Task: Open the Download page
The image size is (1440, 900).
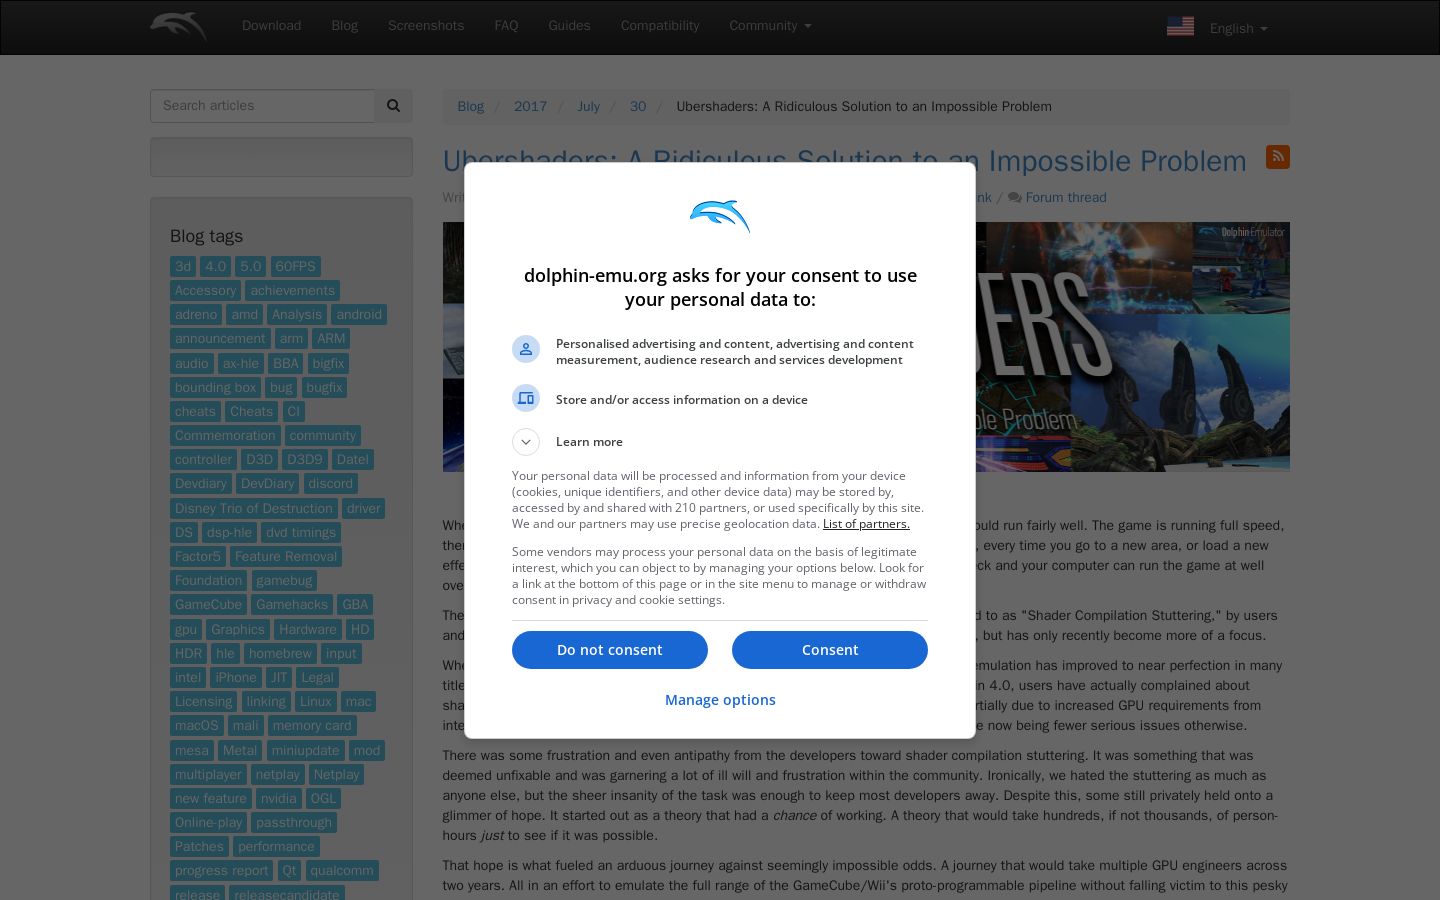Action: [x=271, y=26]
